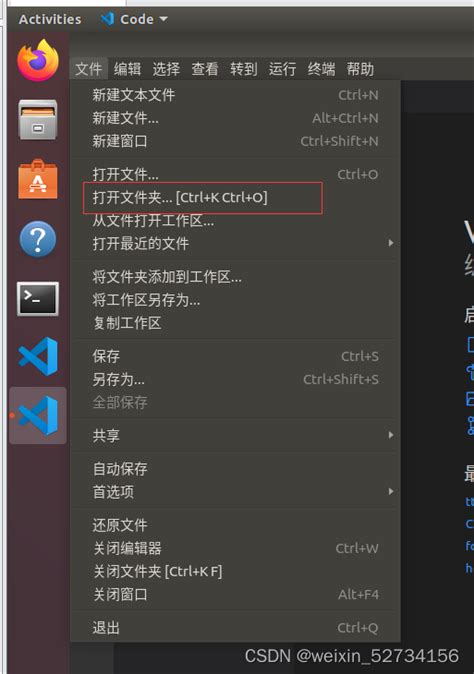474x674 pixels.
Task: Click the highlighted running VS Code dock icon
Action: point(38,415)
